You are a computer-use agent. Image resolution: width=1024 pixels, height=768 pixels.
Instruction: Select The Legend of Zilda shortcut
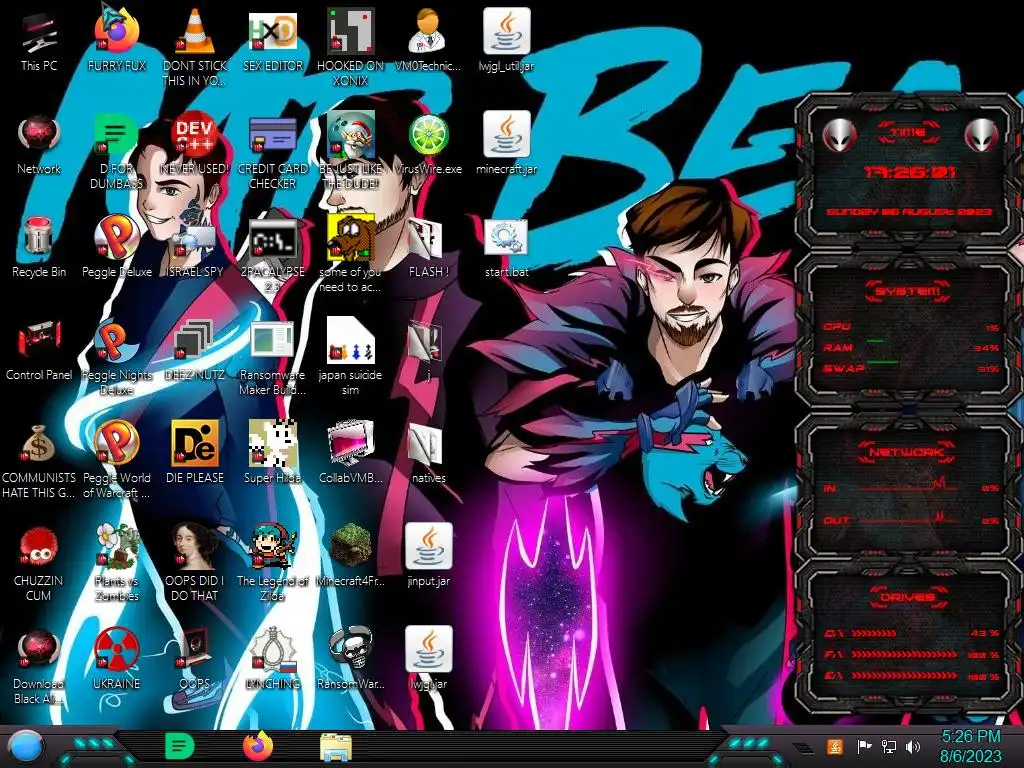coord(273,547)
